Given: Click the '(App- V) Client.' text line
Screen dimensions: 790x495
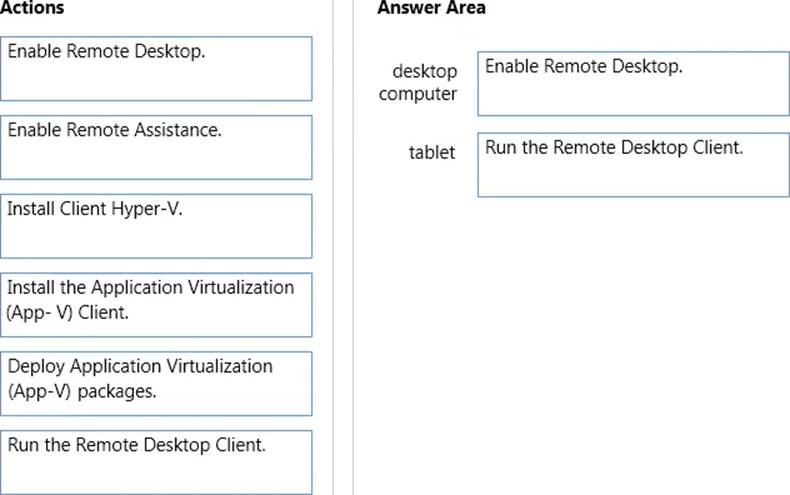Looking at the screenshot, I should (69, 312).
